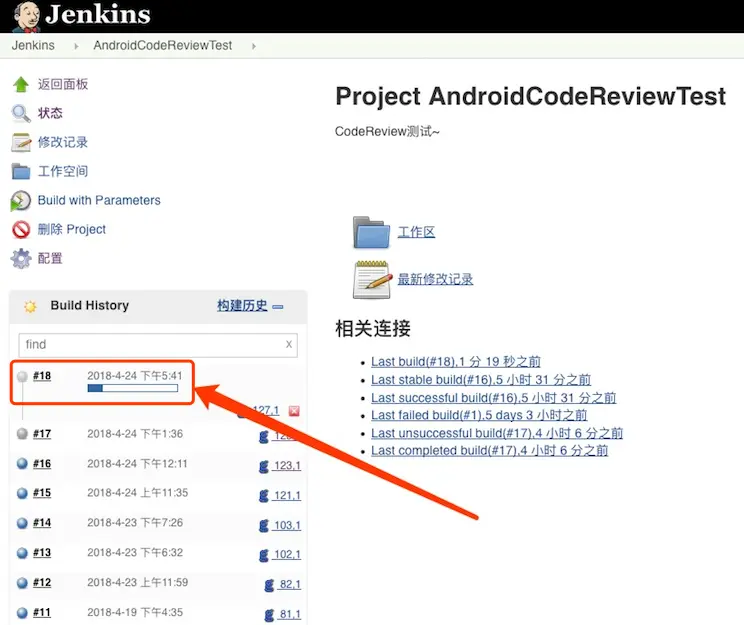Open 工作空间 in the sidebar
The height and width of the screenshot is (625, 744).
click(63, 171)
